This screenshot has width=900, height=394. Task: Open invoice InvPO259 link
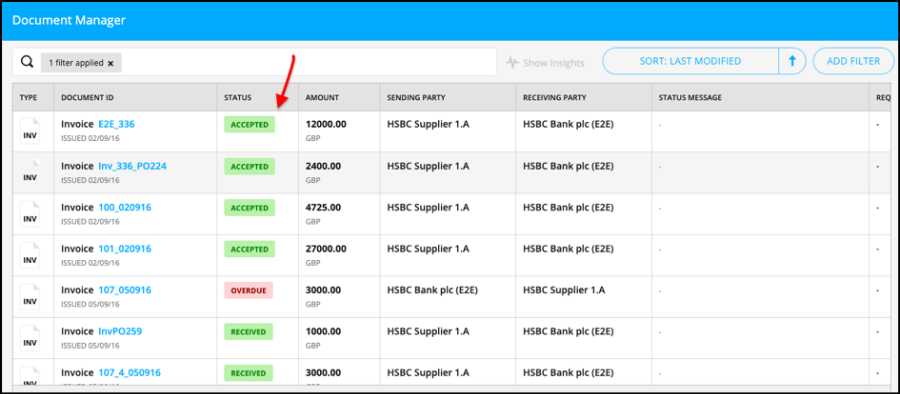(120, 331)
